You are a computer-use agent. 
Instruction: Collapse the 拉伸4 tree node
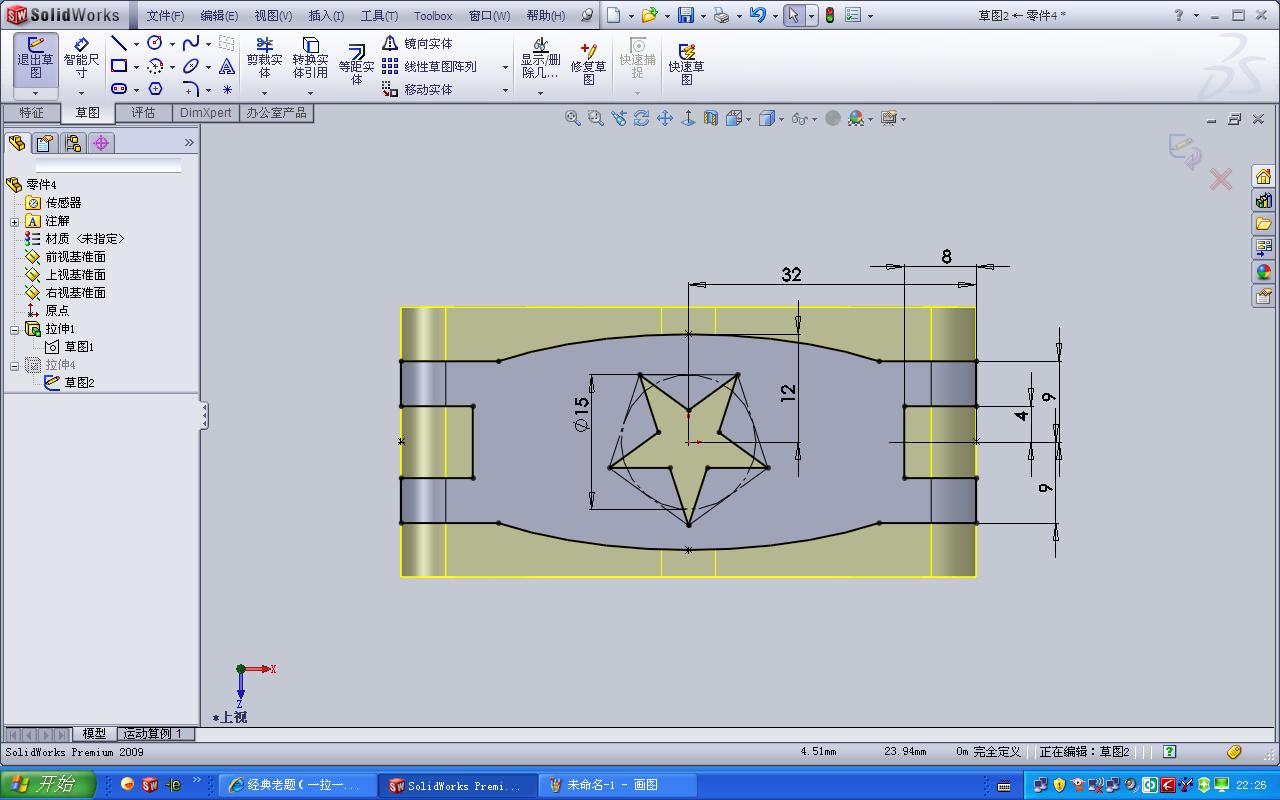tap(15, 365)
